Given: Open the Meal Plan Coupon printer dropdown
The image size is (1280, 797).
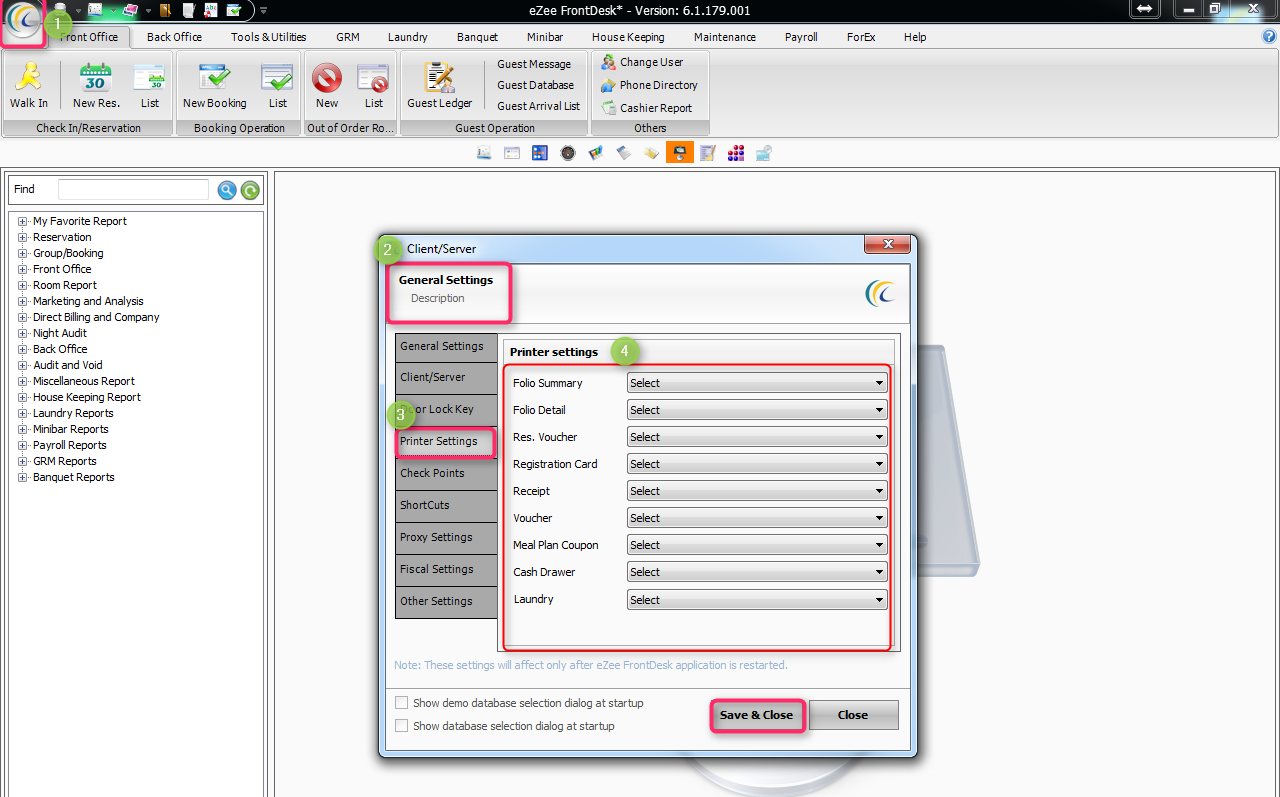Looking at the screenshot, I should [757, 545].
